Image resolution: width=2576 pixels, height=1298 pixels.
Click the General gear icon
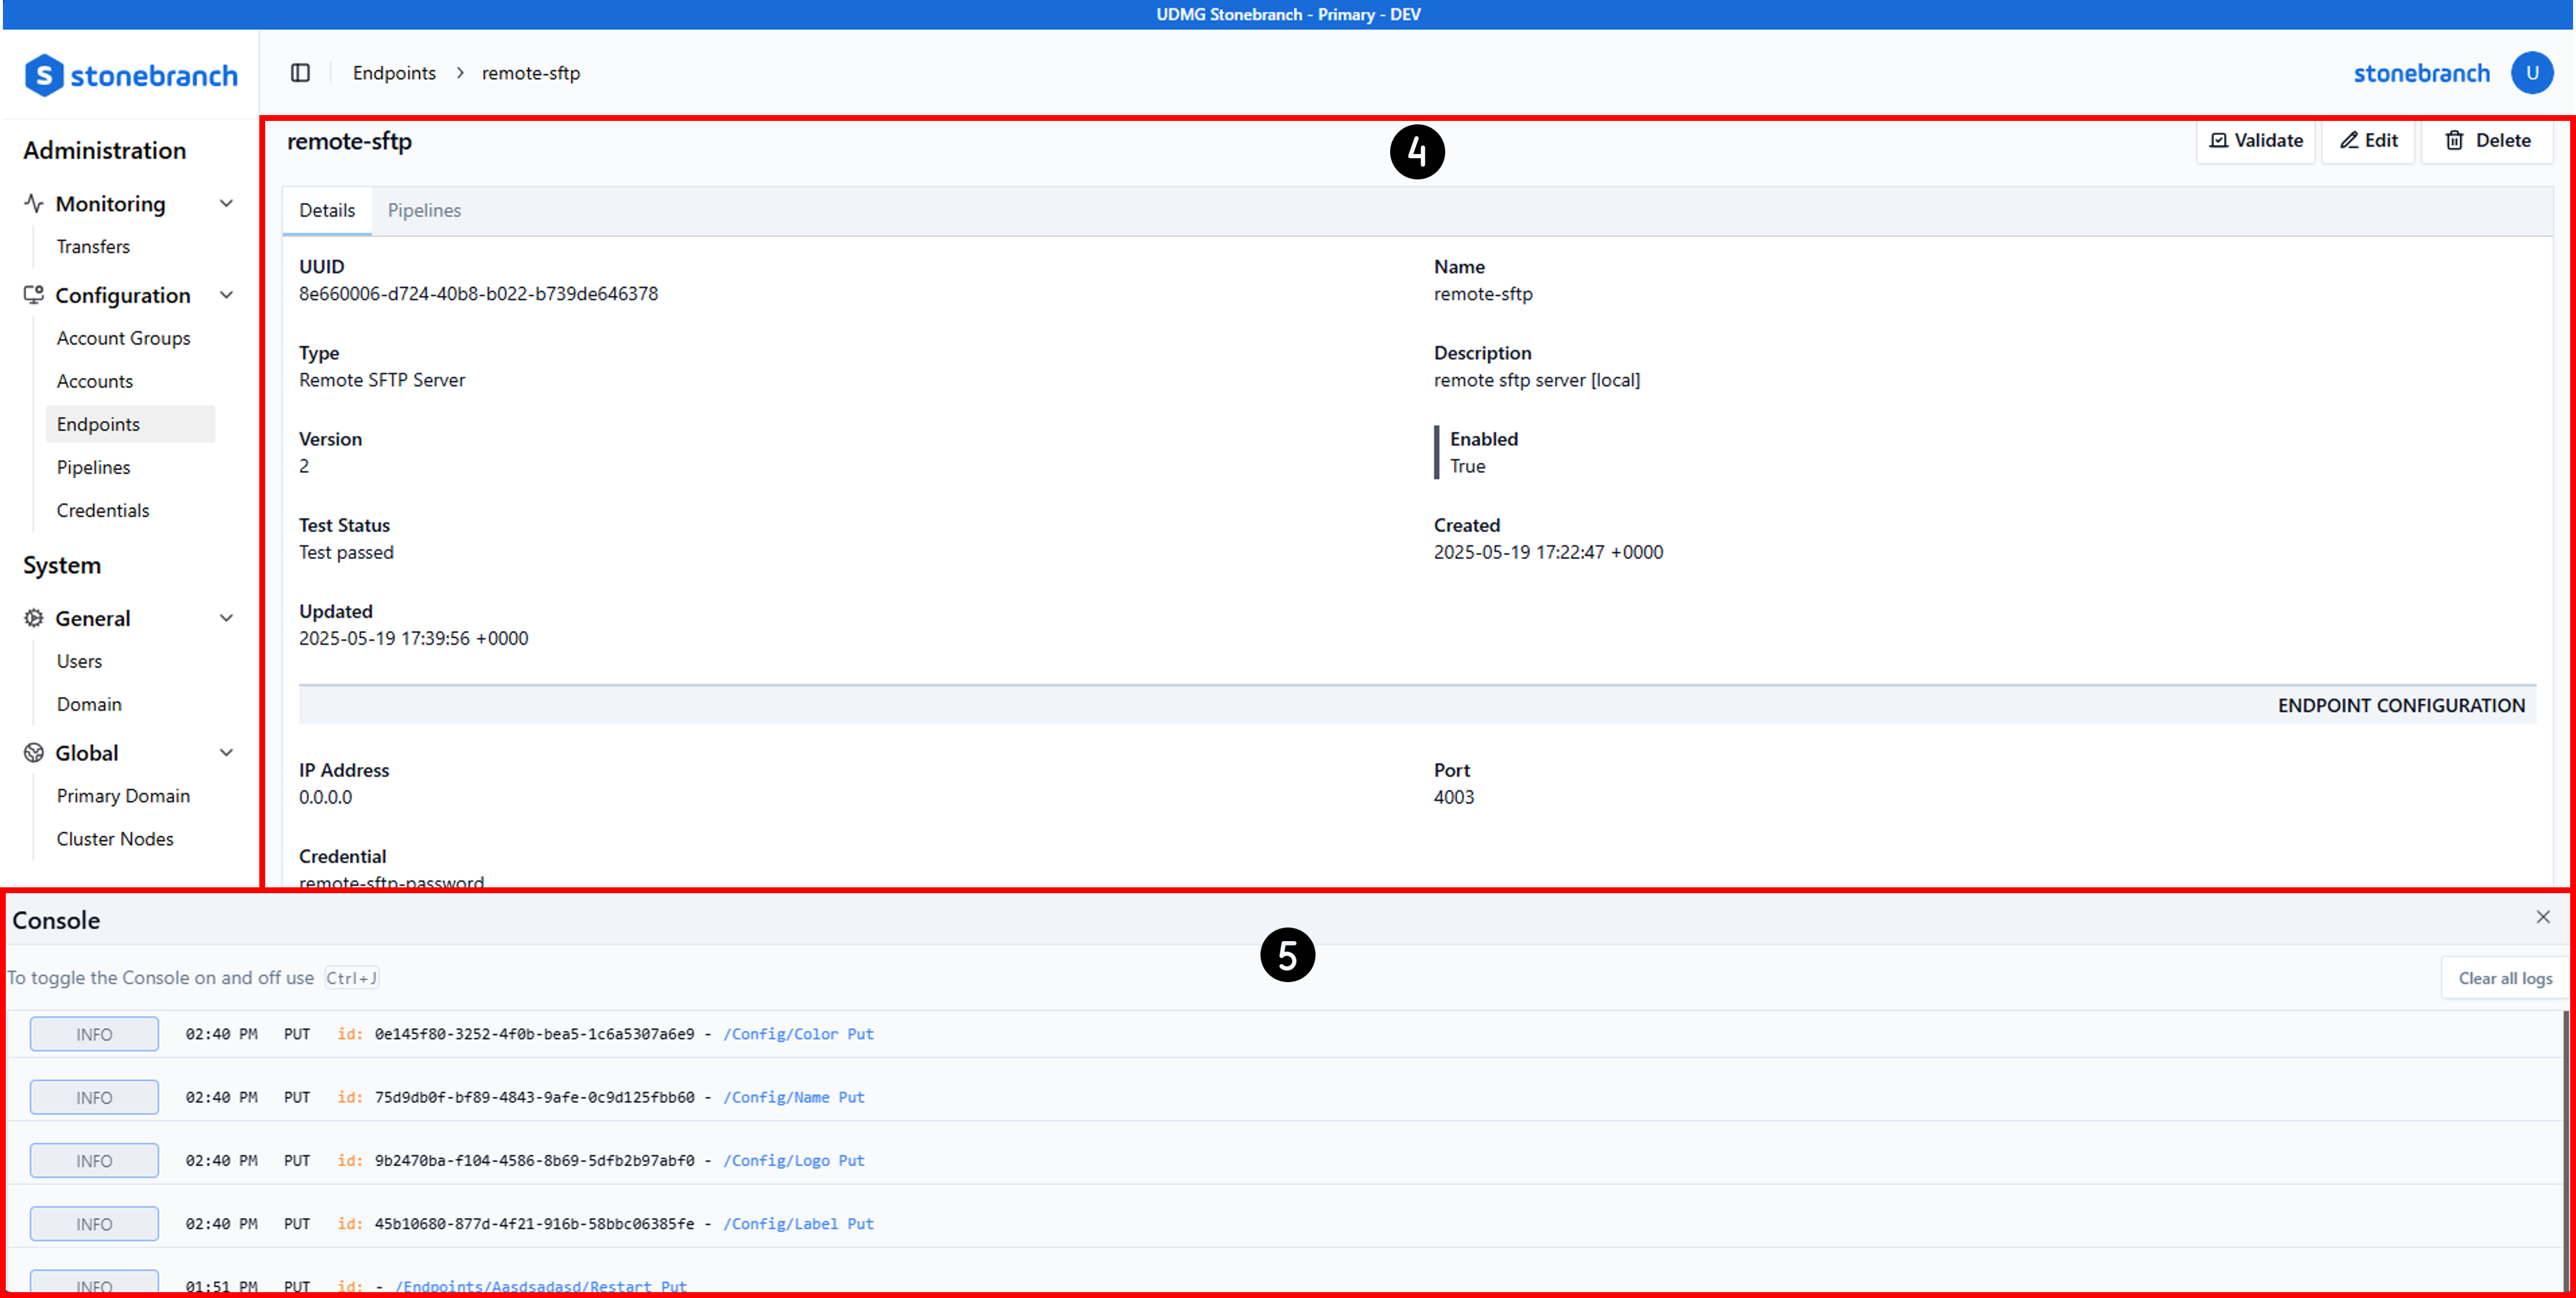coord(33,618)
